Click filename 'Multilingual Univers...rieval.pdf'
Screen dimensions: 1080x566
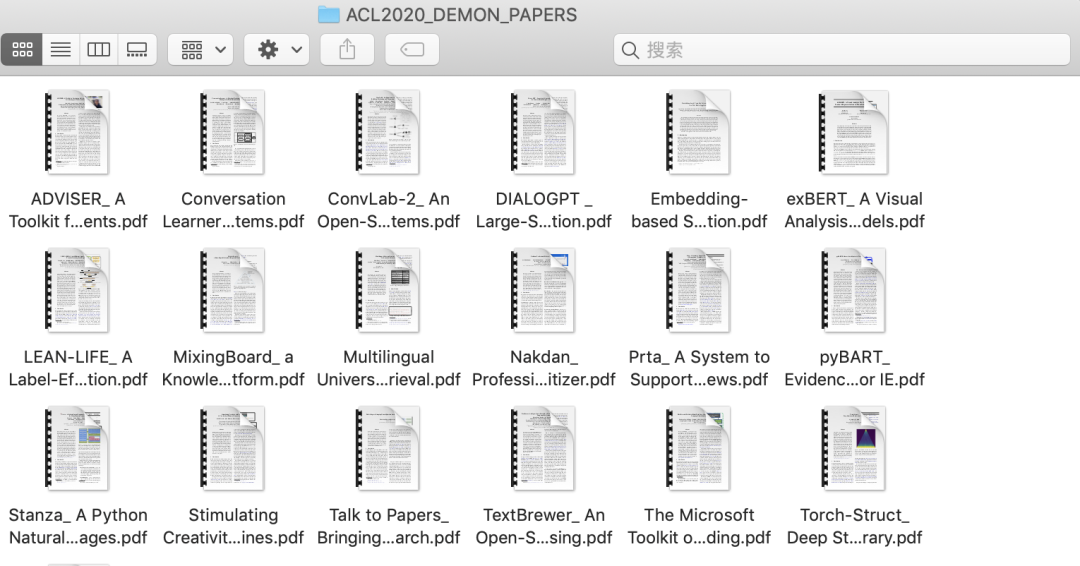point(388,368)
